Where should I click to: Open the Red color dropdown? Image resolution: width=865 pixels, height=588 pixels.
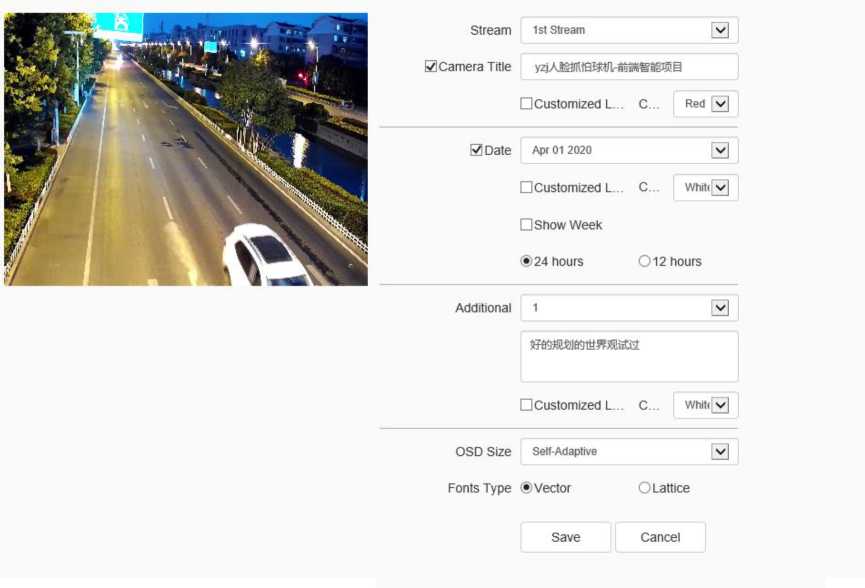click(705, 104)
